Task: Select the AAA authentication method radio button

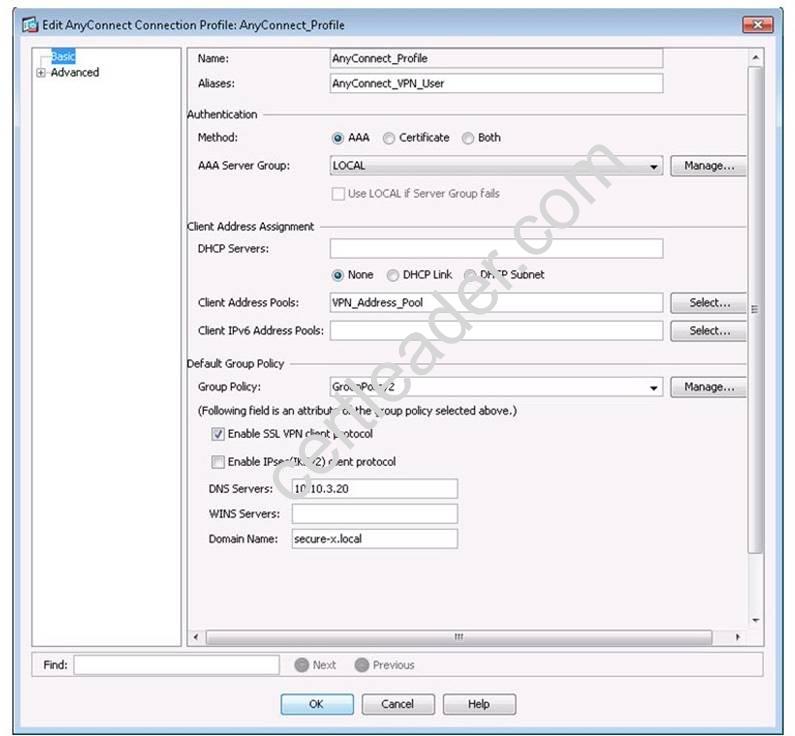Action: [x=337, y=138]
